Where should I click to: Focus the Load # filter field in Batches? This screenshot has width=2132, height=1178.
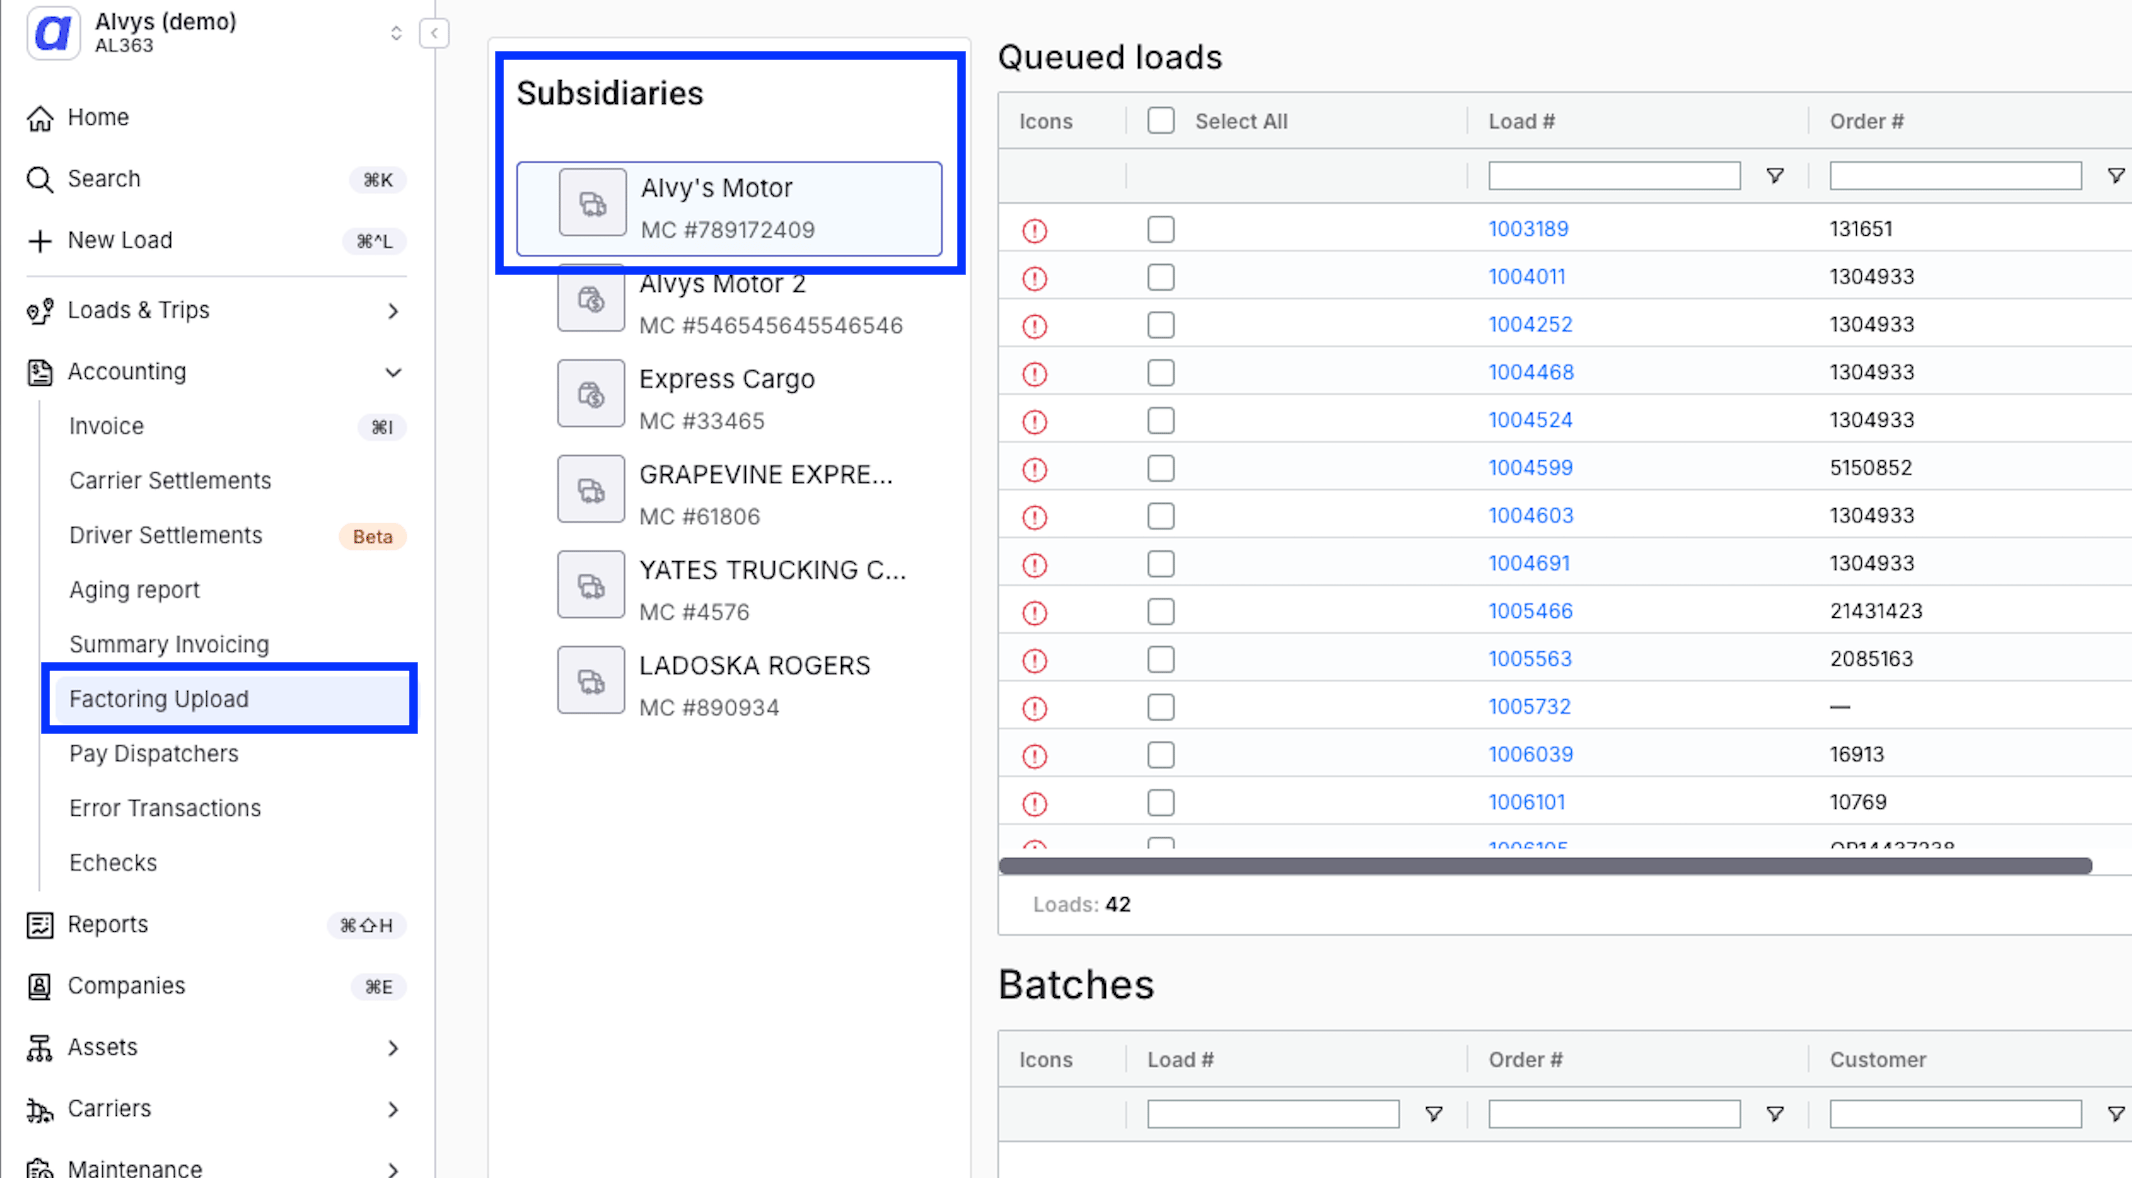pyautogui.click(x=1273, y=1114)
